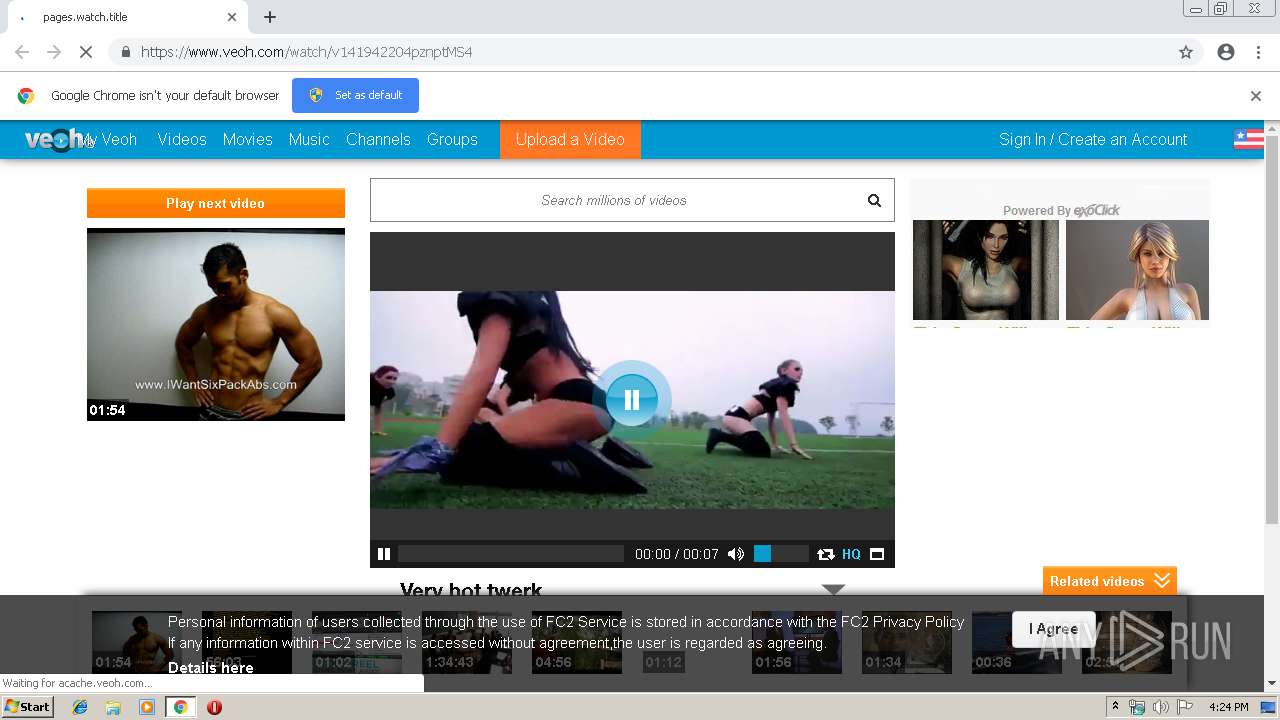Bookmark this page with star icon
Viewport: 1280px width, 720px height.
coord(1186,52)
